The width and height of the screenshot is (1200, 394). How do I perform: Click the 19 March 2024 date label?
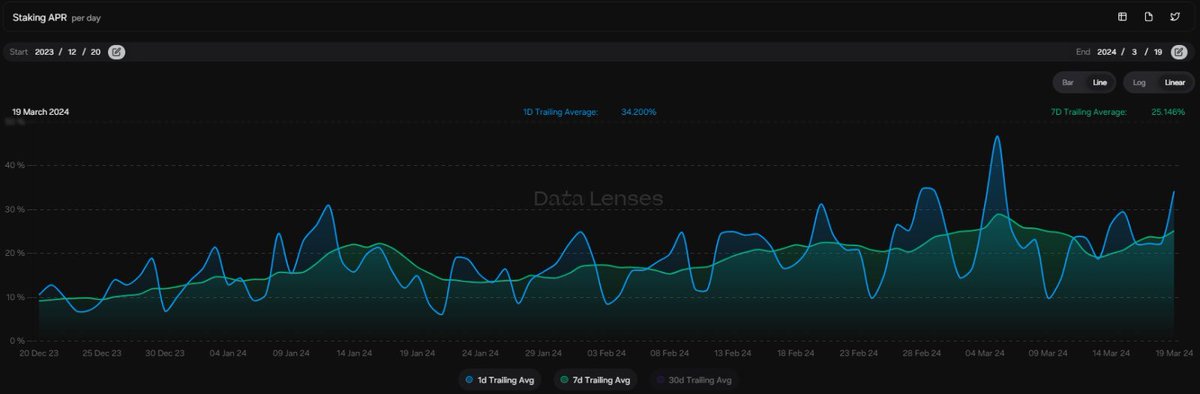[40, 112]
